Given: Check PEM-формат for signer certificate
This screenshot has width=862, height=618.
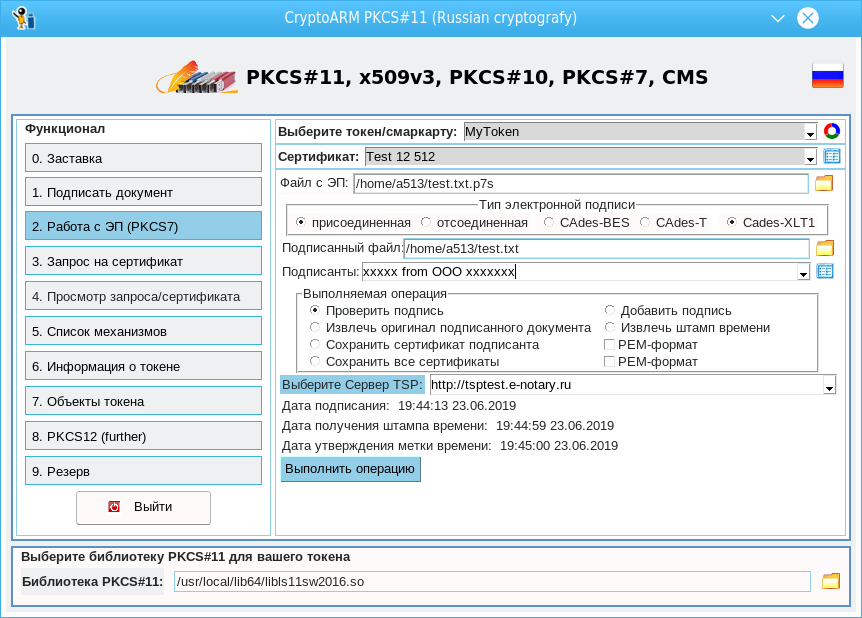Looking at the screenshot, I should coord(609,344).
